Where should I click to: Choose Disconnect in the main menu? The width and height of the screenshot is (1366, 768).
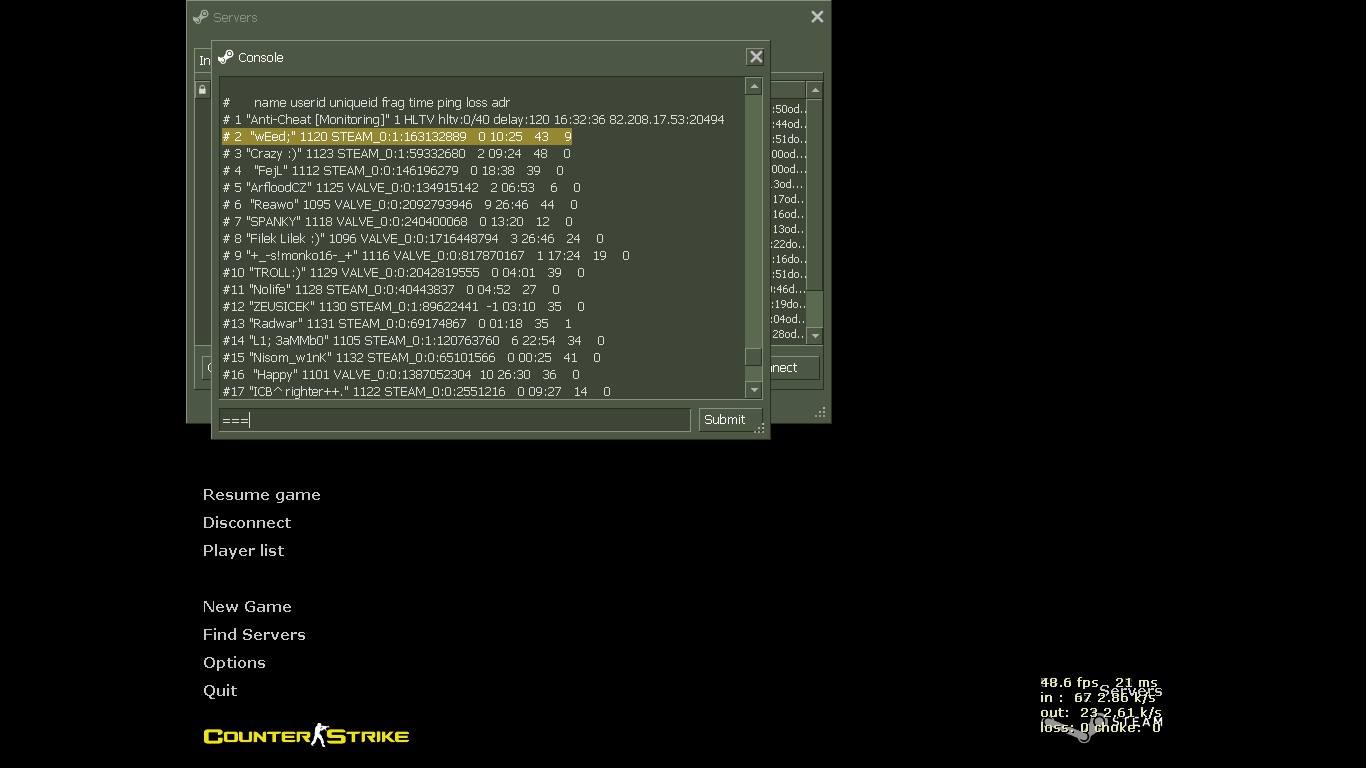click(247, 523)
